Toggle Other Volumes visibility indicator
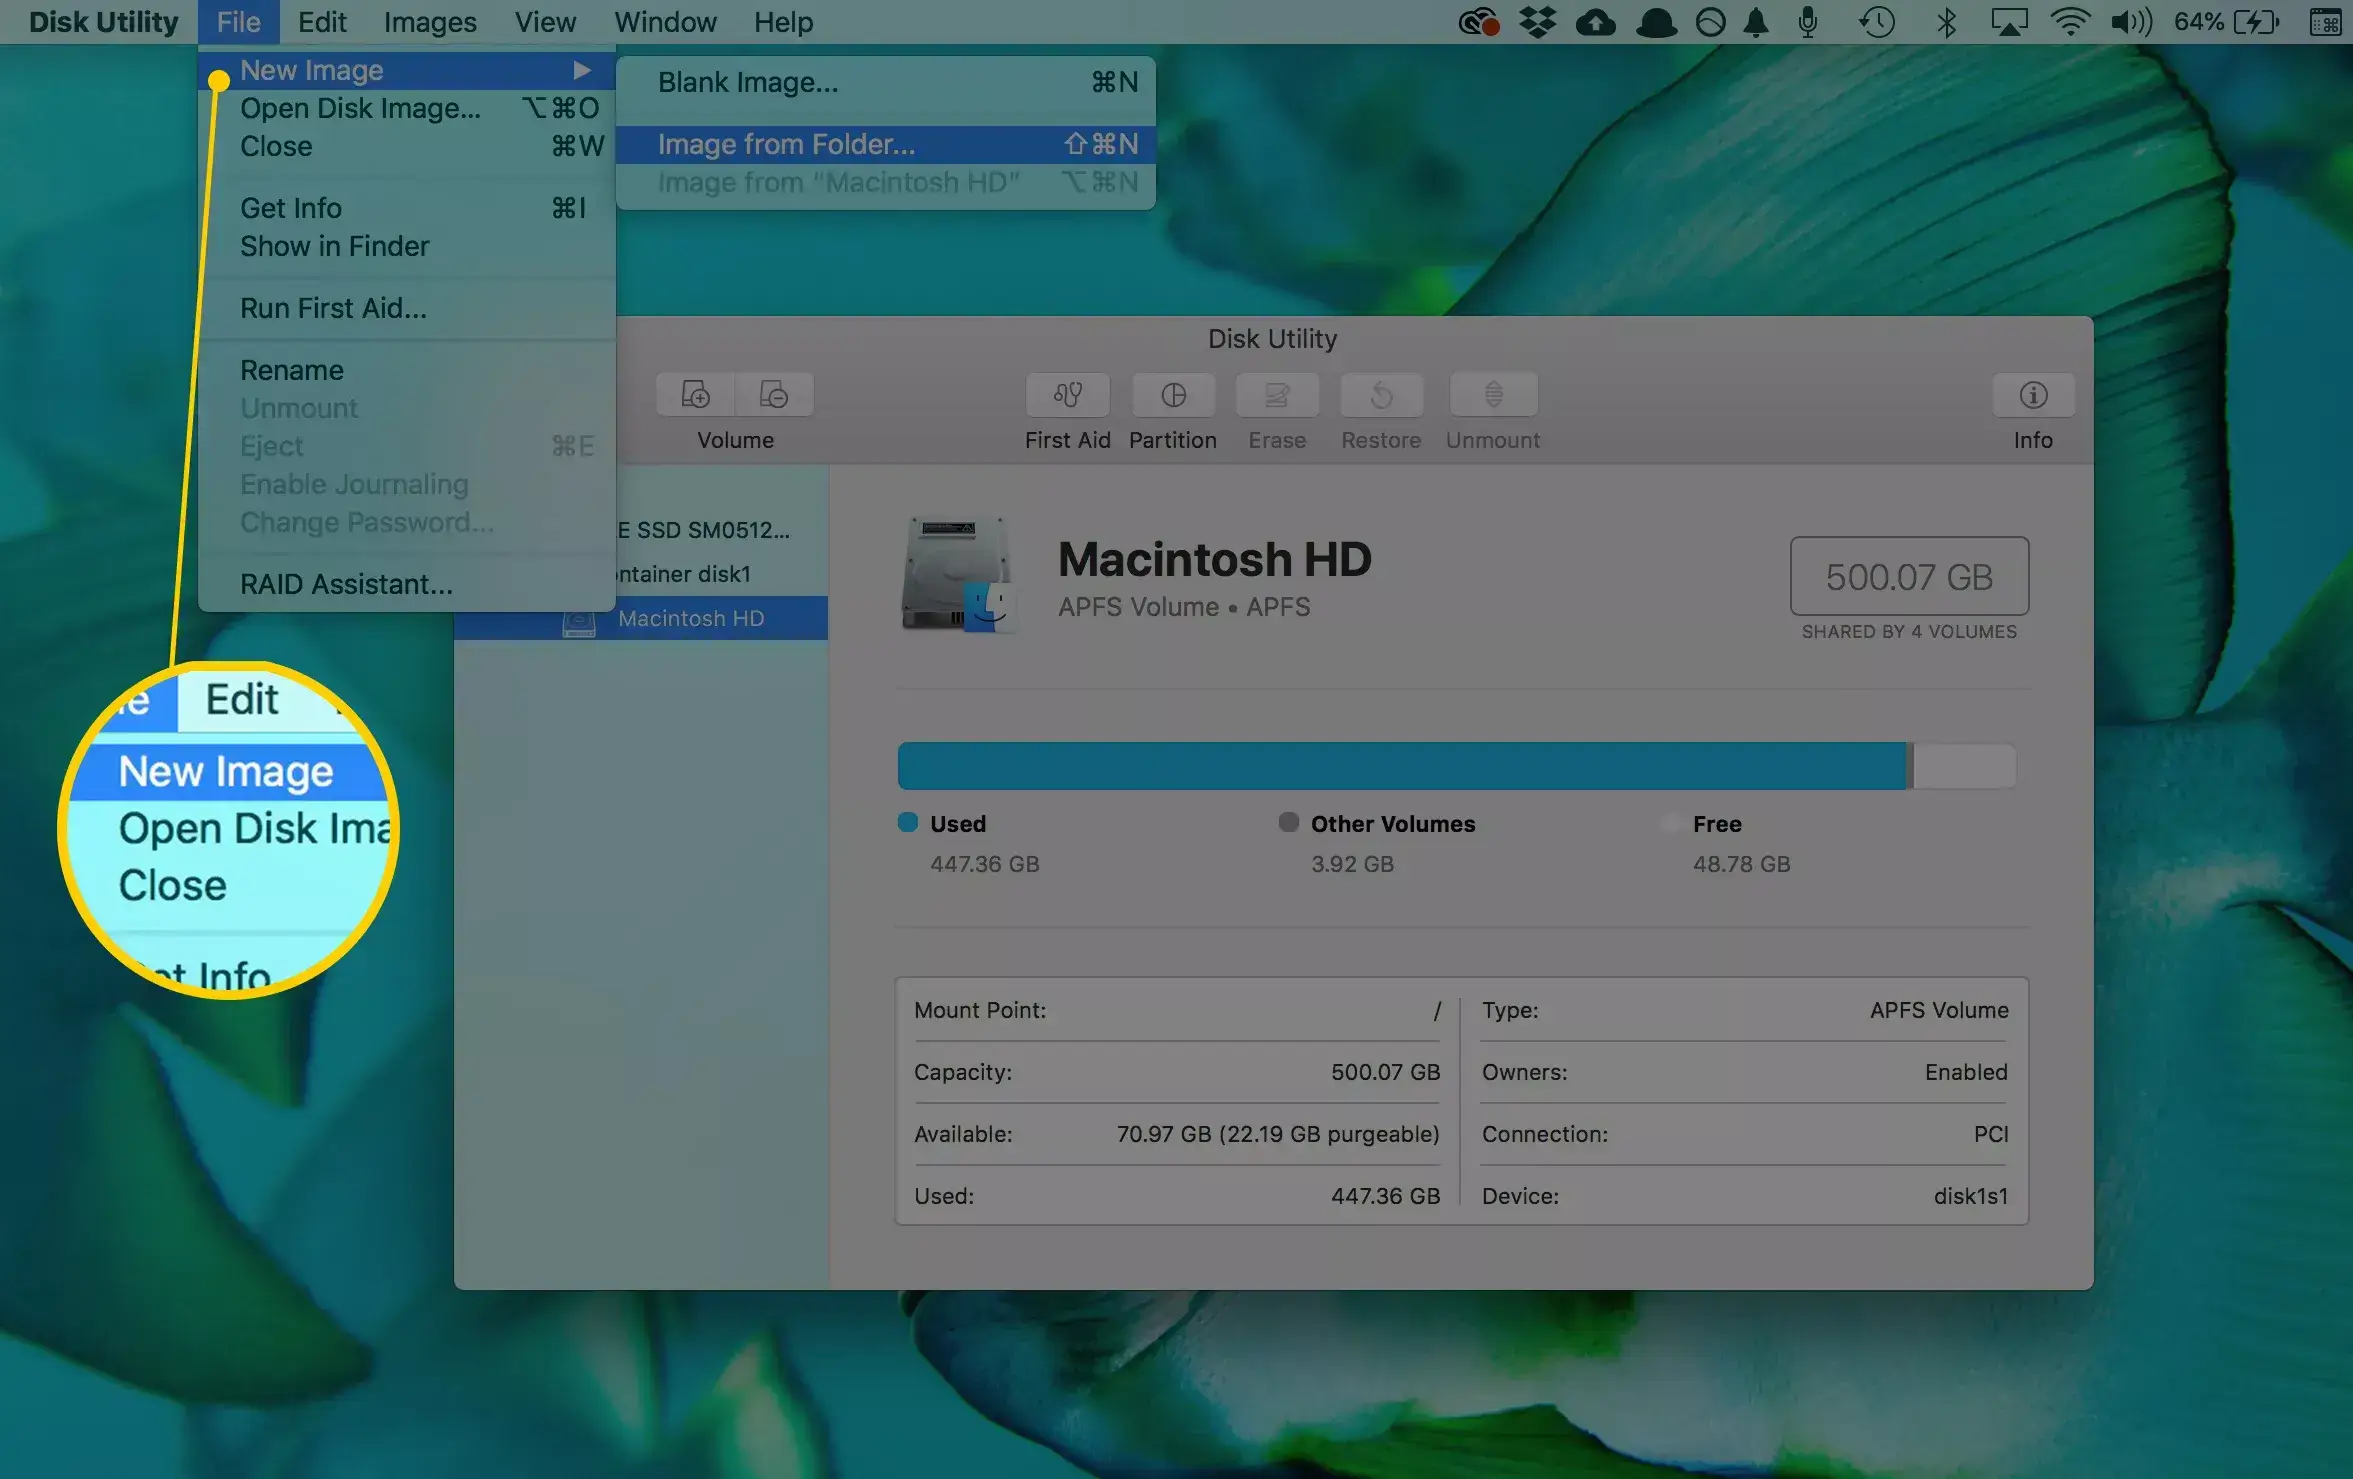The height and width of the screenshot is (1479, 2353). [x=1286, y=825]
